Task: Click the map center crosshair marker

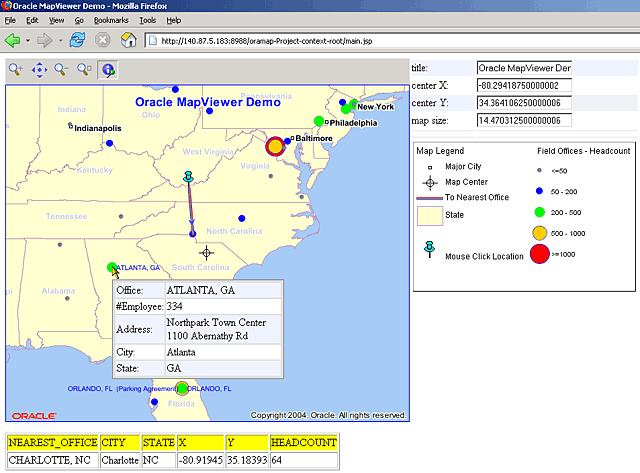Action: 206,252
